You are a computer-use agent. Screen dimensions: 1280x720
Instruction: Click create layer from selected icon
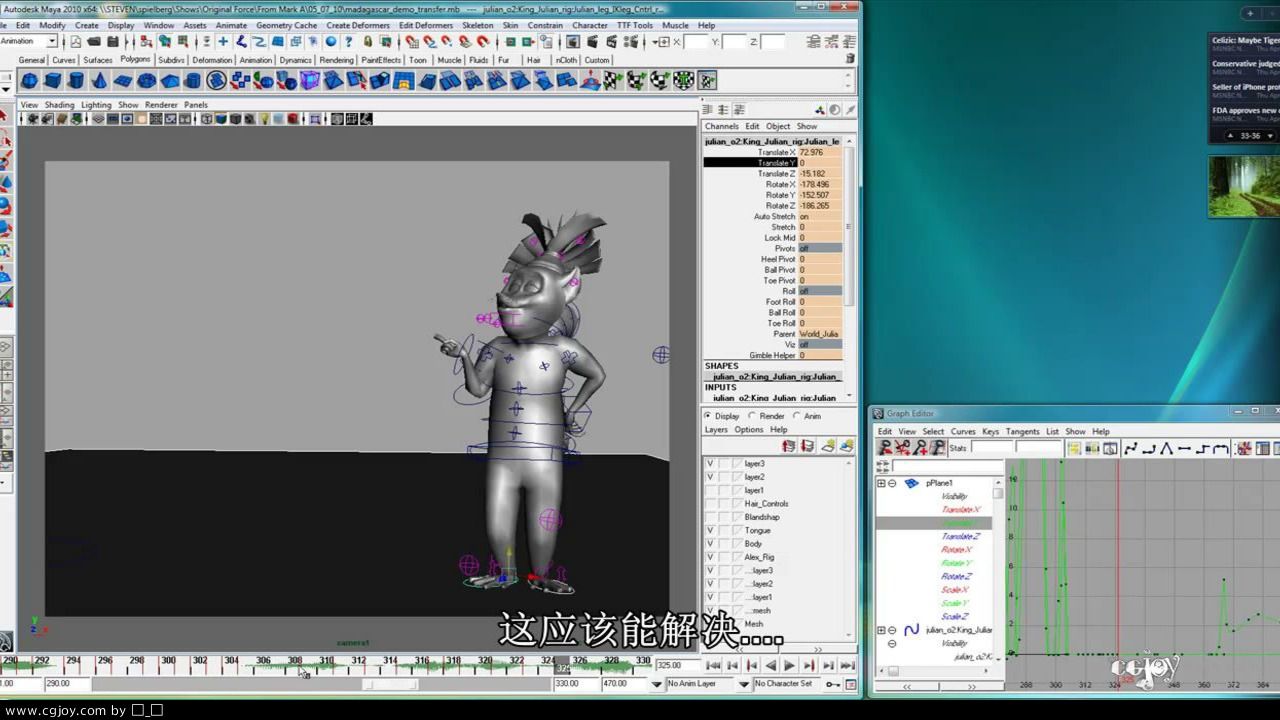click(846, 446)
